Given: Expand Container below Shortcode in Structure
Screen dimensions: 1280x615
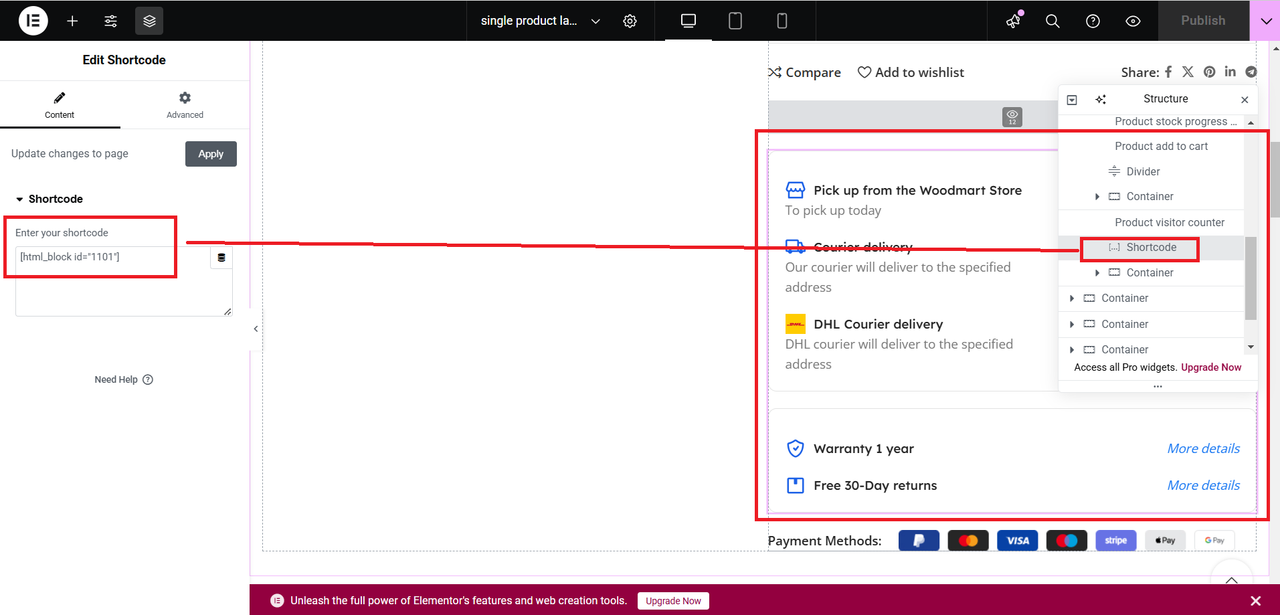Looking at the screenshot, I should tap(1097, 273).
